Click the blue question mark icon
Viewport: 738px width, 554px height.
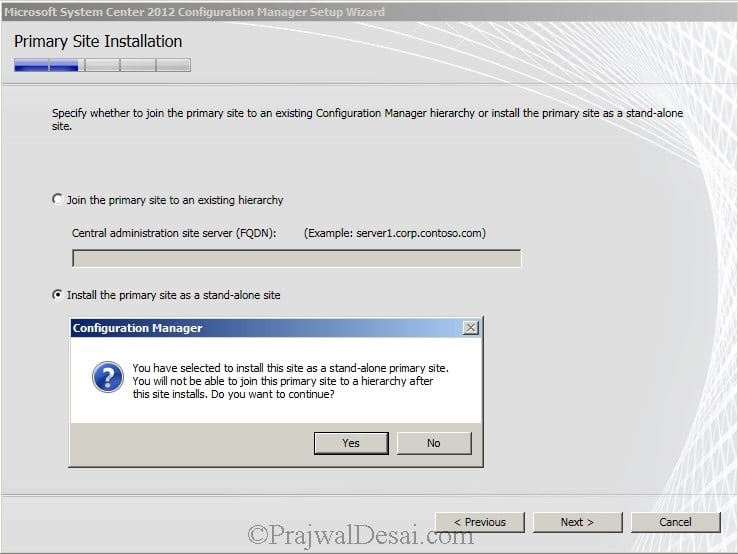pos(108,377)
